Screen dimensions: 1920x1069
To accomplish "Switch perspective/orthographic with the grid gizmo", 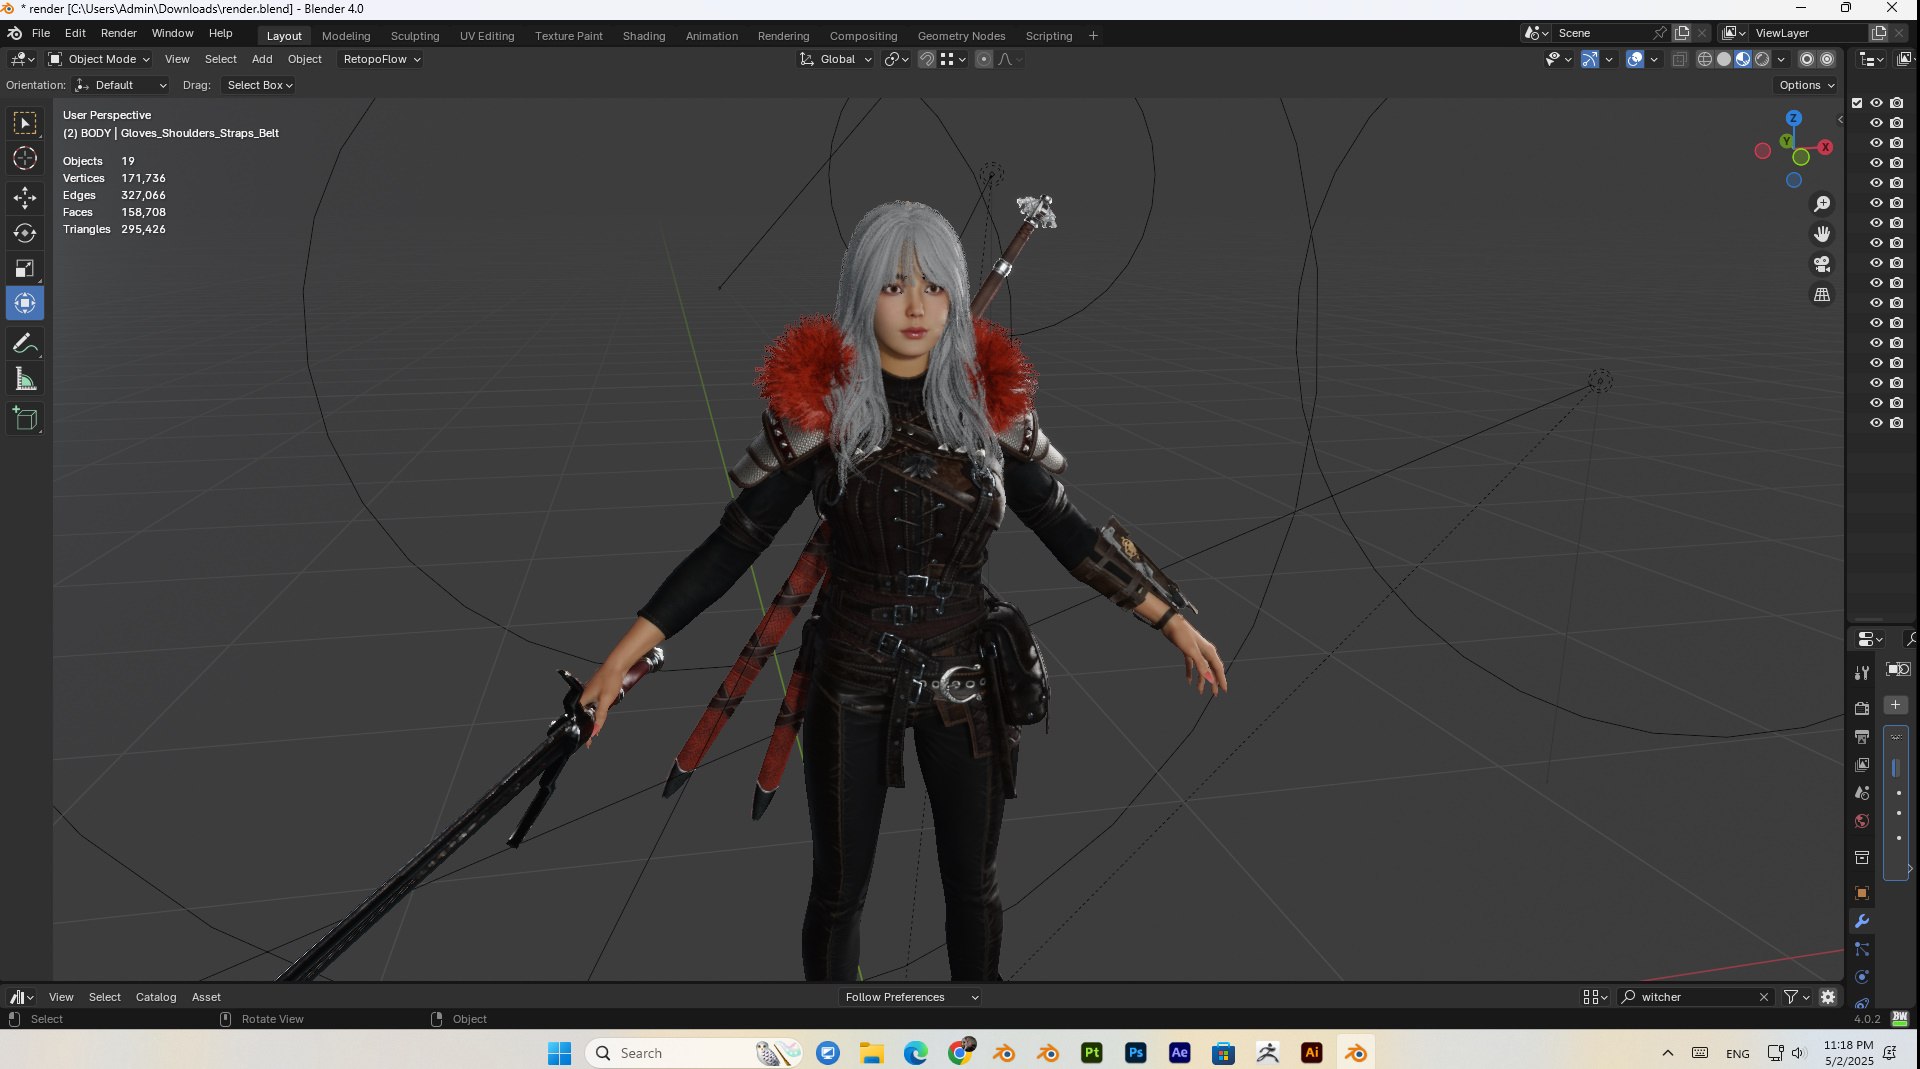I will (1822, 295).
